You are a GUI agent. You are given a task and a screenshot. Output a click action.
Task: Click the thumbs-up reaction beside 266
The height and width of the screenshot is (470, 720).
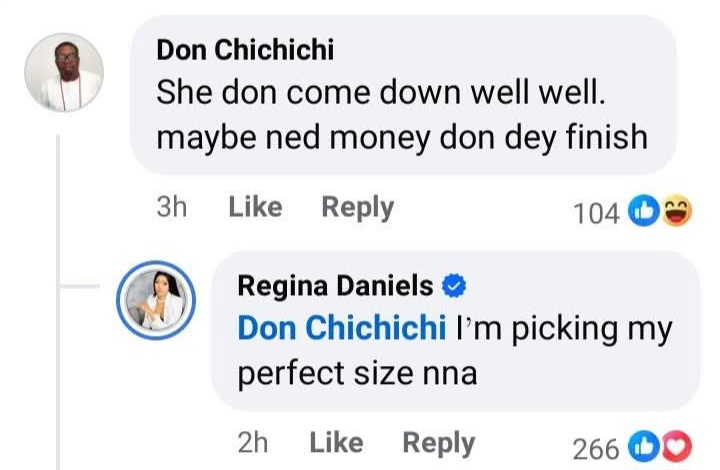[x=643, y=447]
